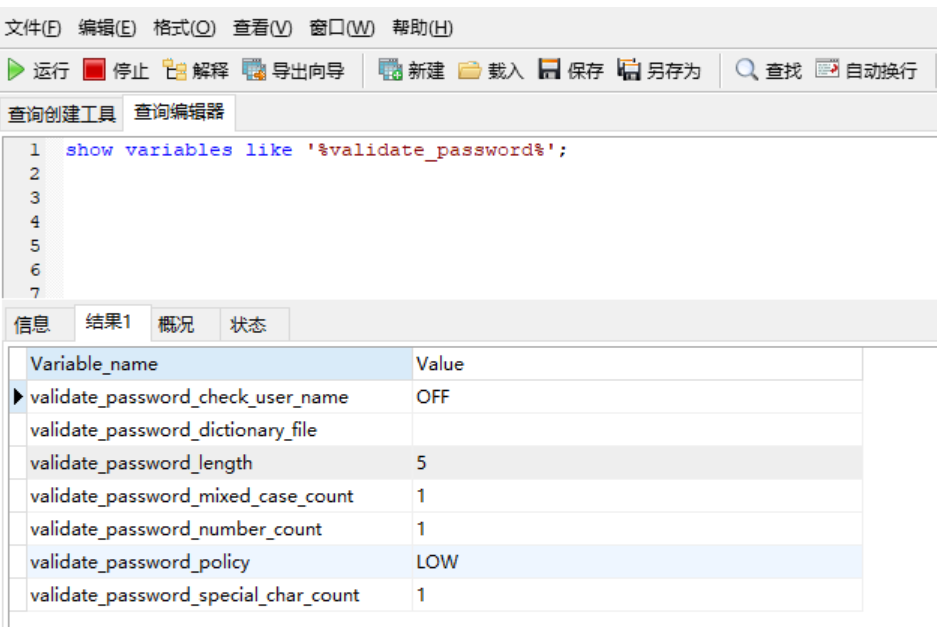The height and width of the screenshot is (627, 937).
Task: Switch to the Info (信息) tab
Action: point(32,325)
